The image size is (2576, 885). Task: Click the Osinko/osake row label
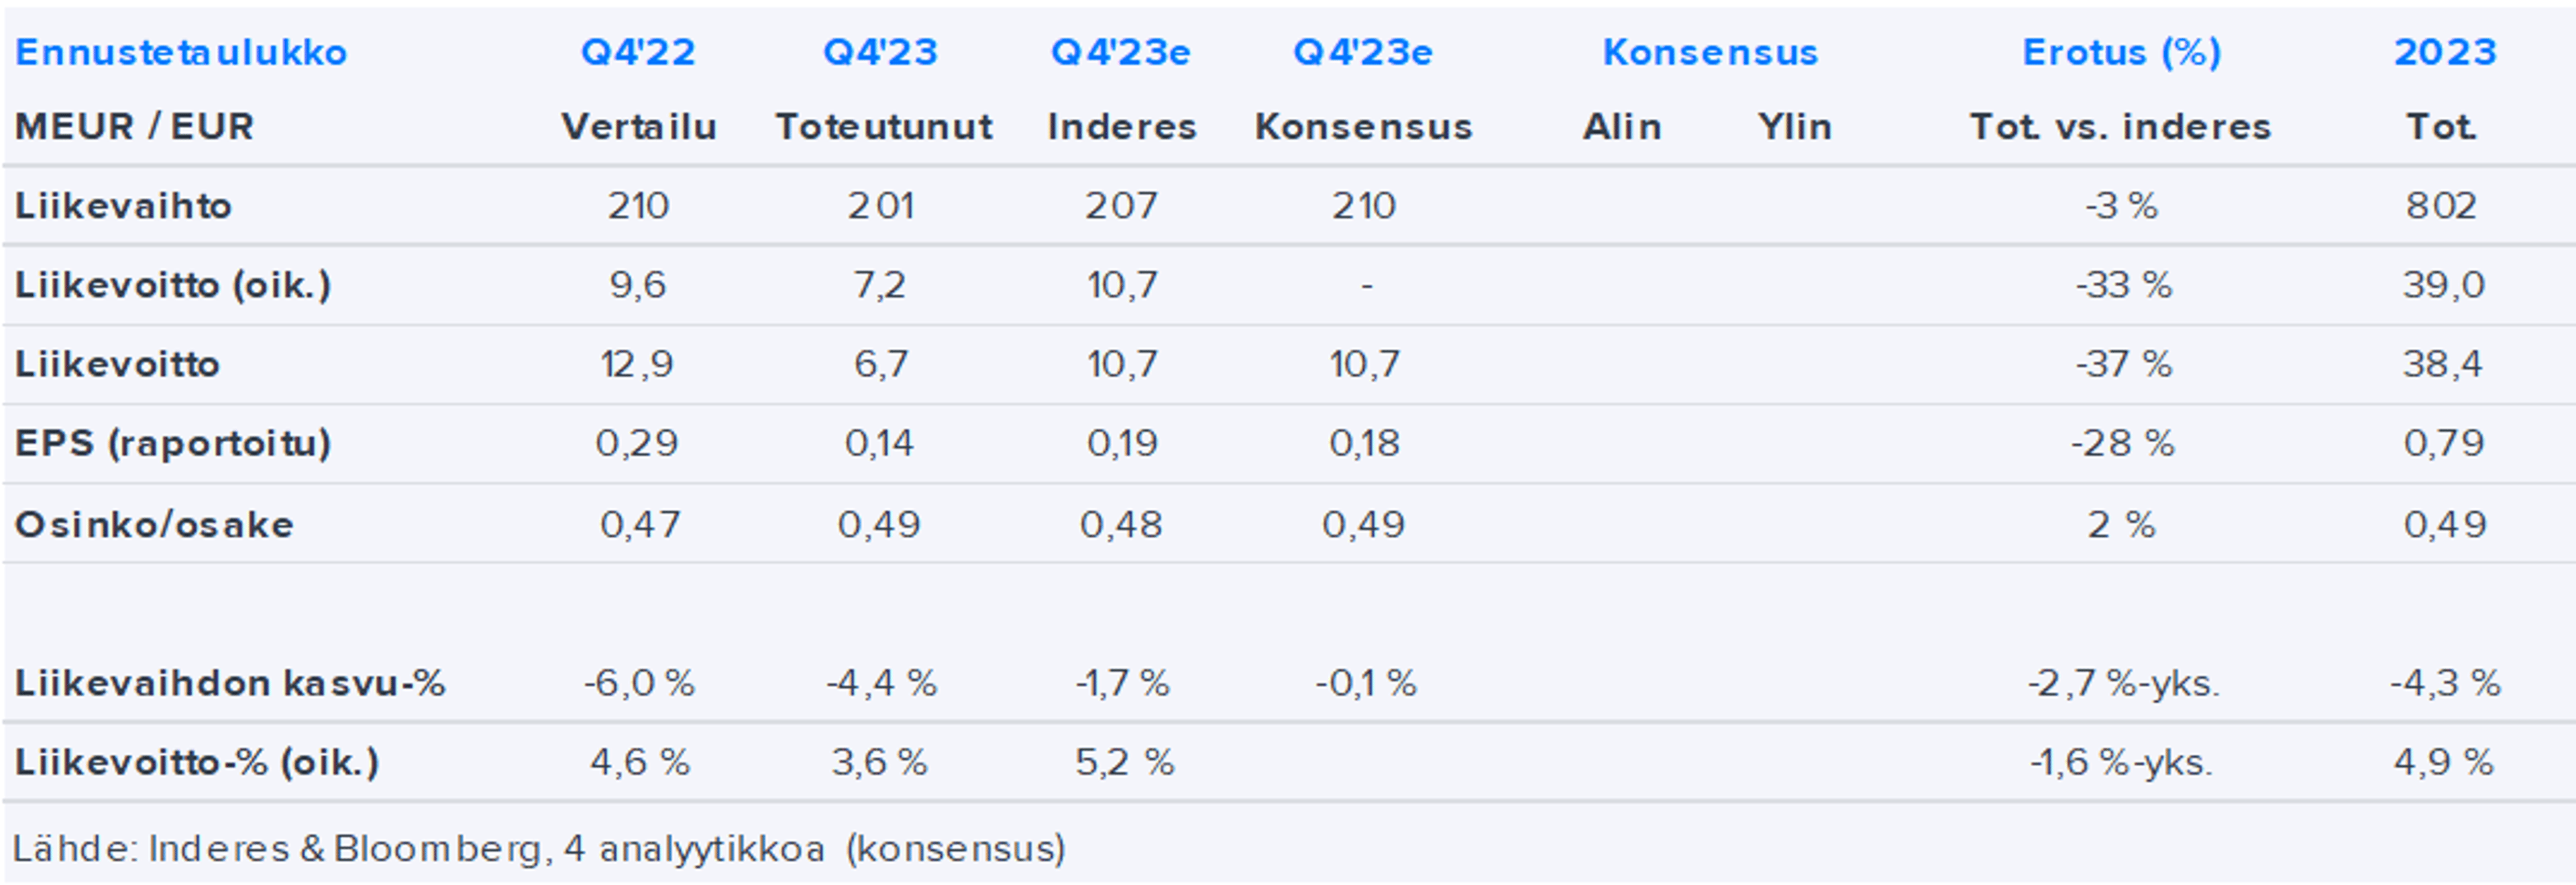pos(154,524)
